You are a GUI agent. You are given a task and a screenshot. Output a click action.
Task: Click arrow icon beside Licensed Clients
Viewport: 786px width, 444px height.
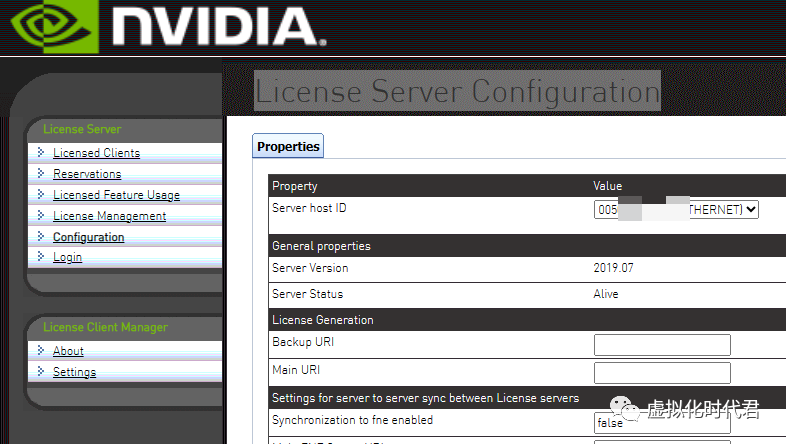pyautogui.click(x=41, y=153)
